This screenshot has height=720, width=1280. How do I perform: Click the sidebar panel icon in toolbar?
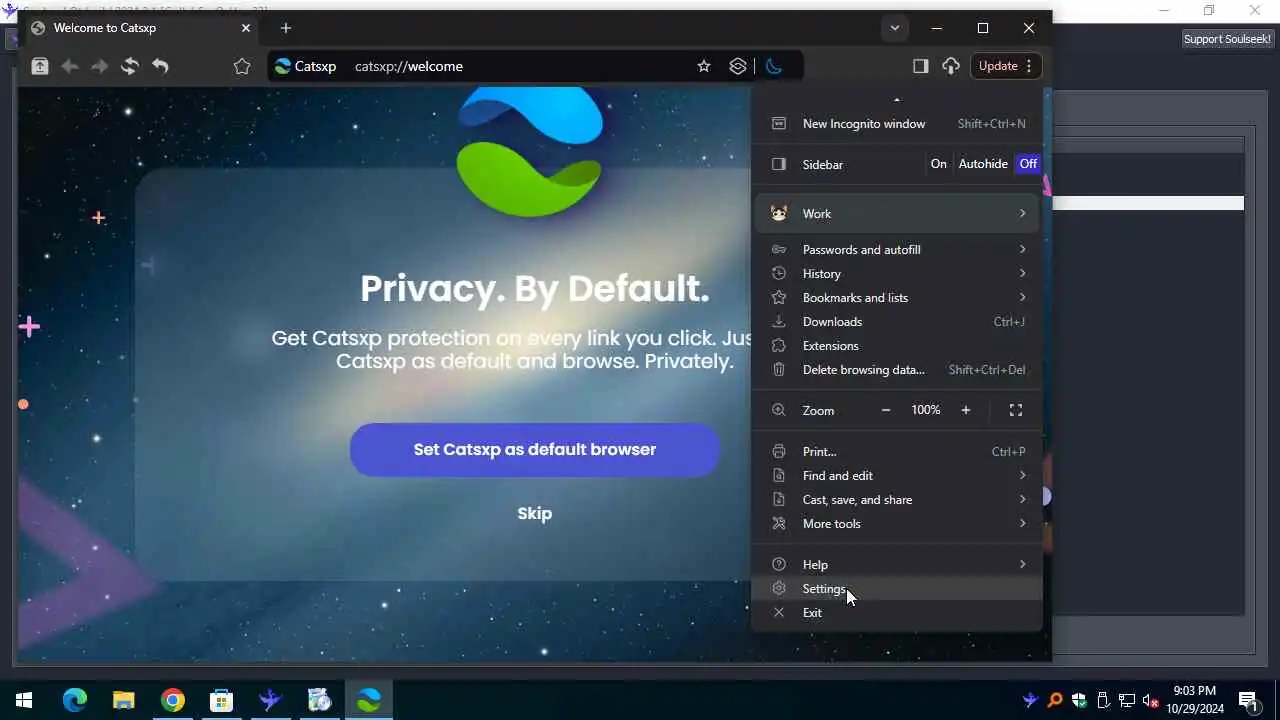coord(921,66)
